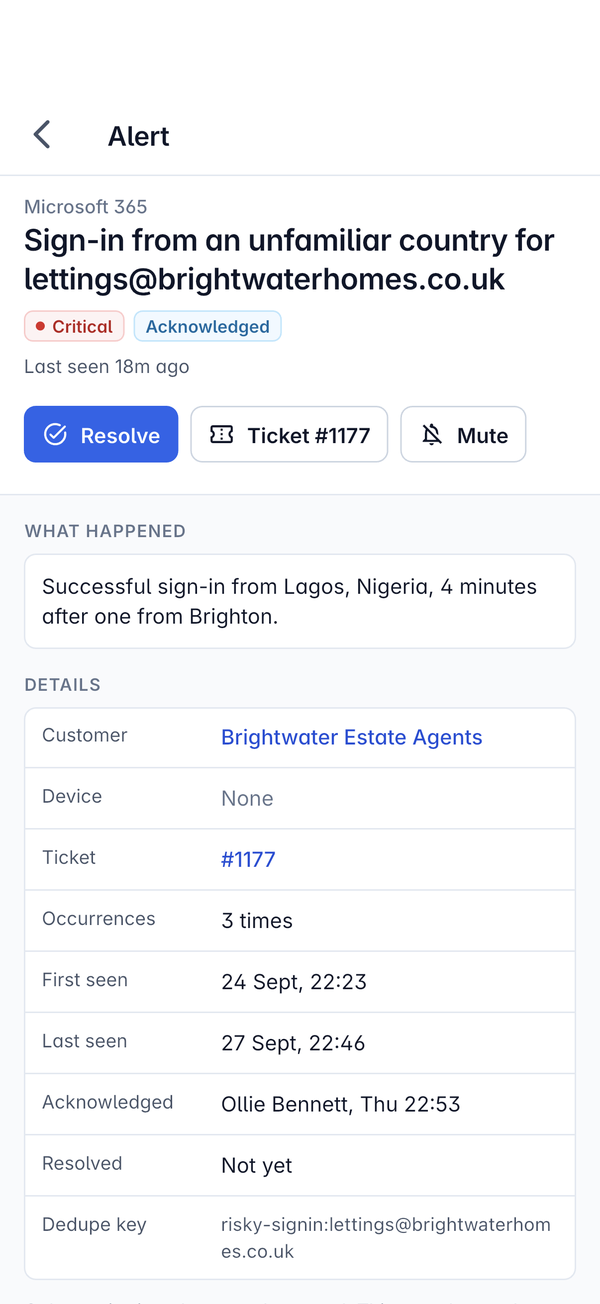Select the Critical severity badge

pos(74,326)
